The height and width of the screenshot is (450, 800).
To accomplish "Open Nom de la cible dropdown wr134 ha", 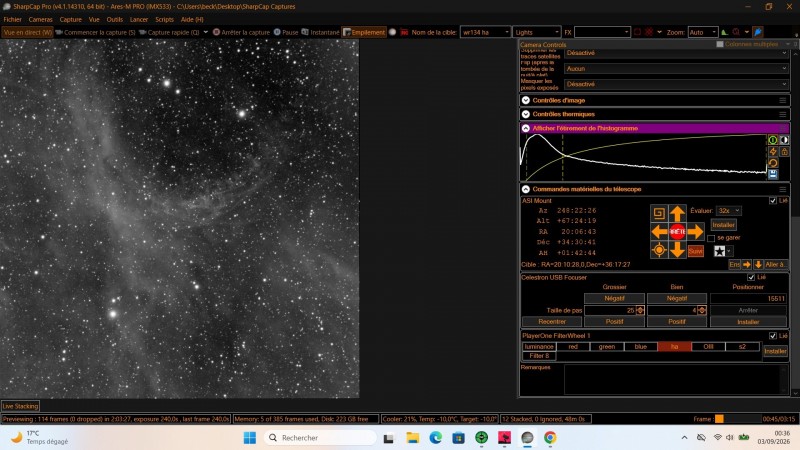I will [x=485, y=32].
